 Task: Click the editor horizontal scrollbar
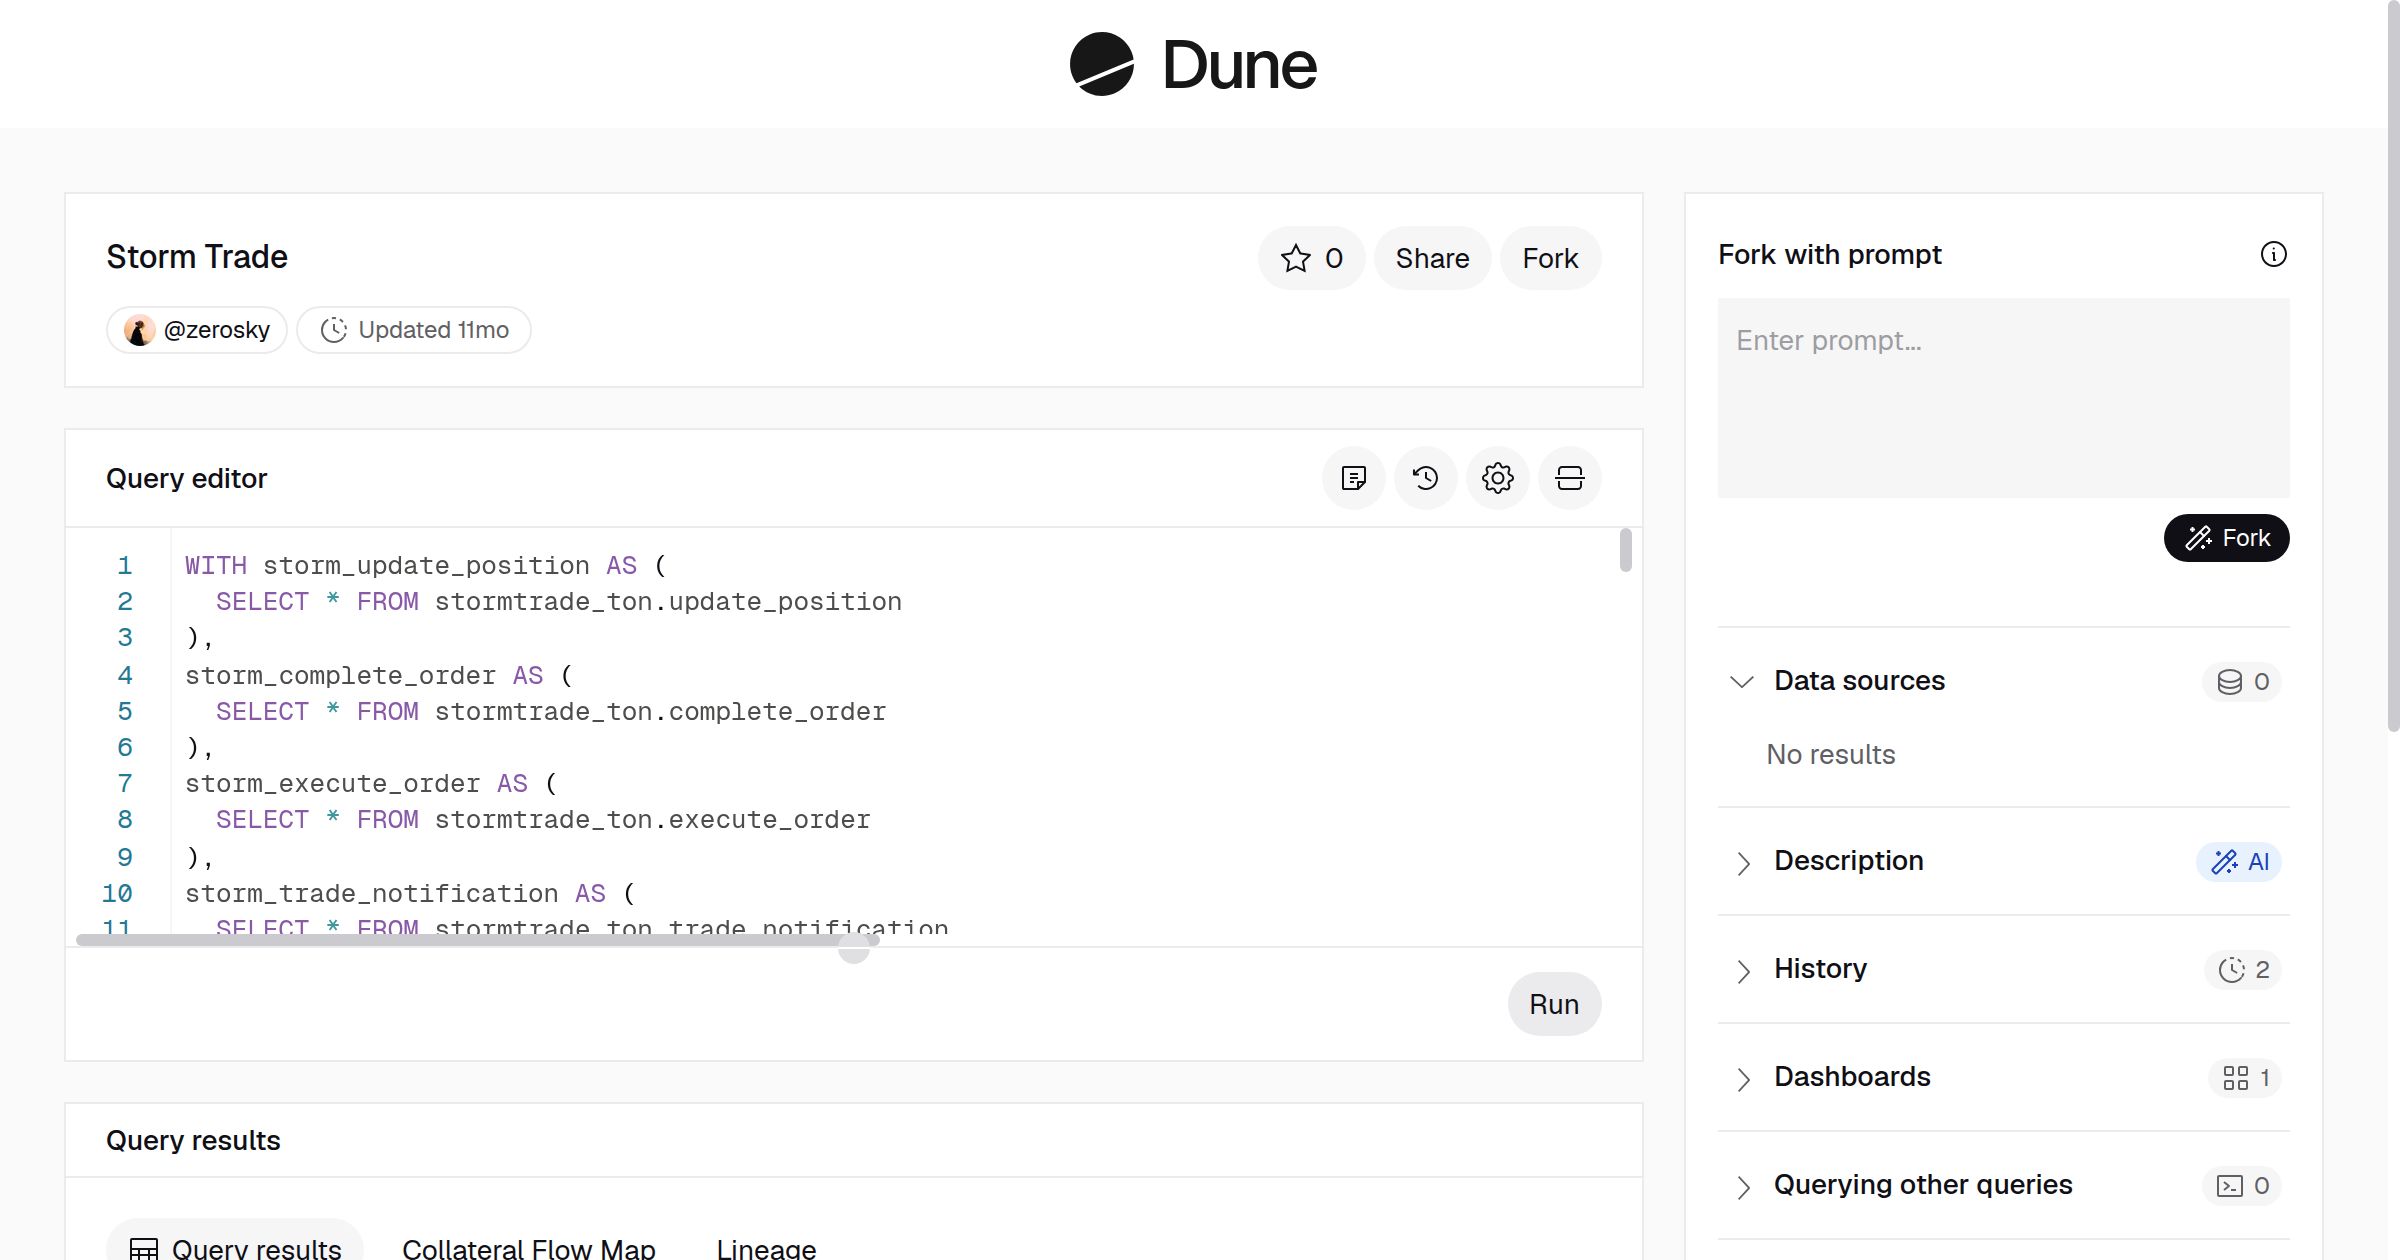pyautogui.click(x=477, y=940)
